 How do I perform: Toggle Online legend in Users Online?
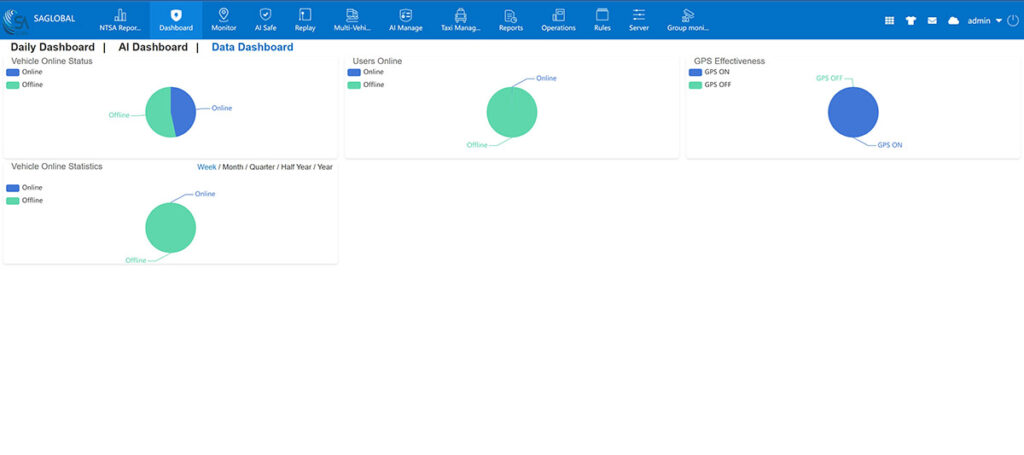[x=366, y=72]
